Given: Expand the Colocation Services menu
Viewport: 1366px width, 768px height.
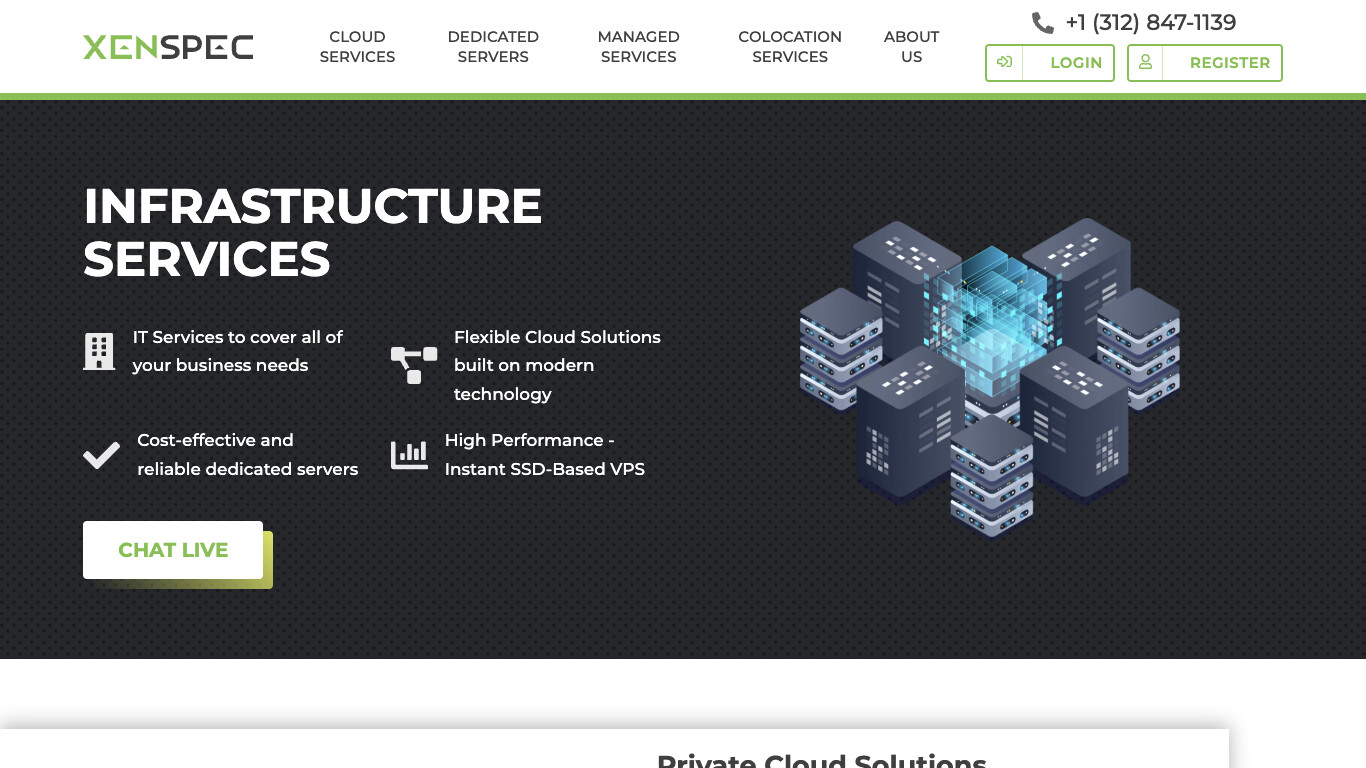Looking at the screenshot, I should 790,47.
